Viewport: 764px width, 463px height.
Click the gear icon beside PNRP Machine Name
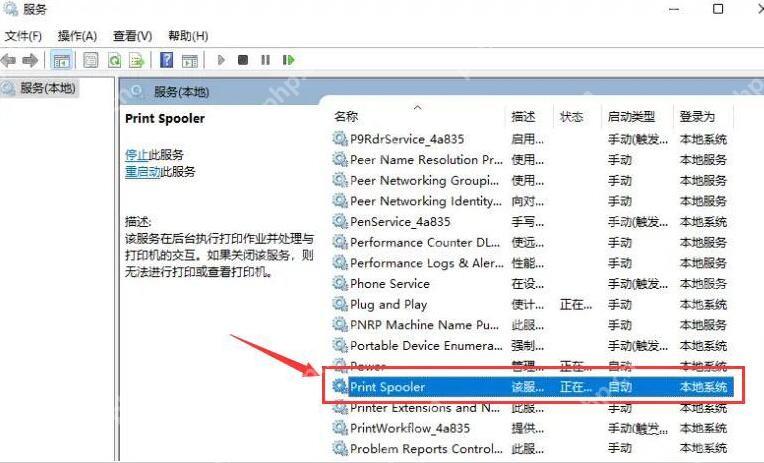[340, 325]
